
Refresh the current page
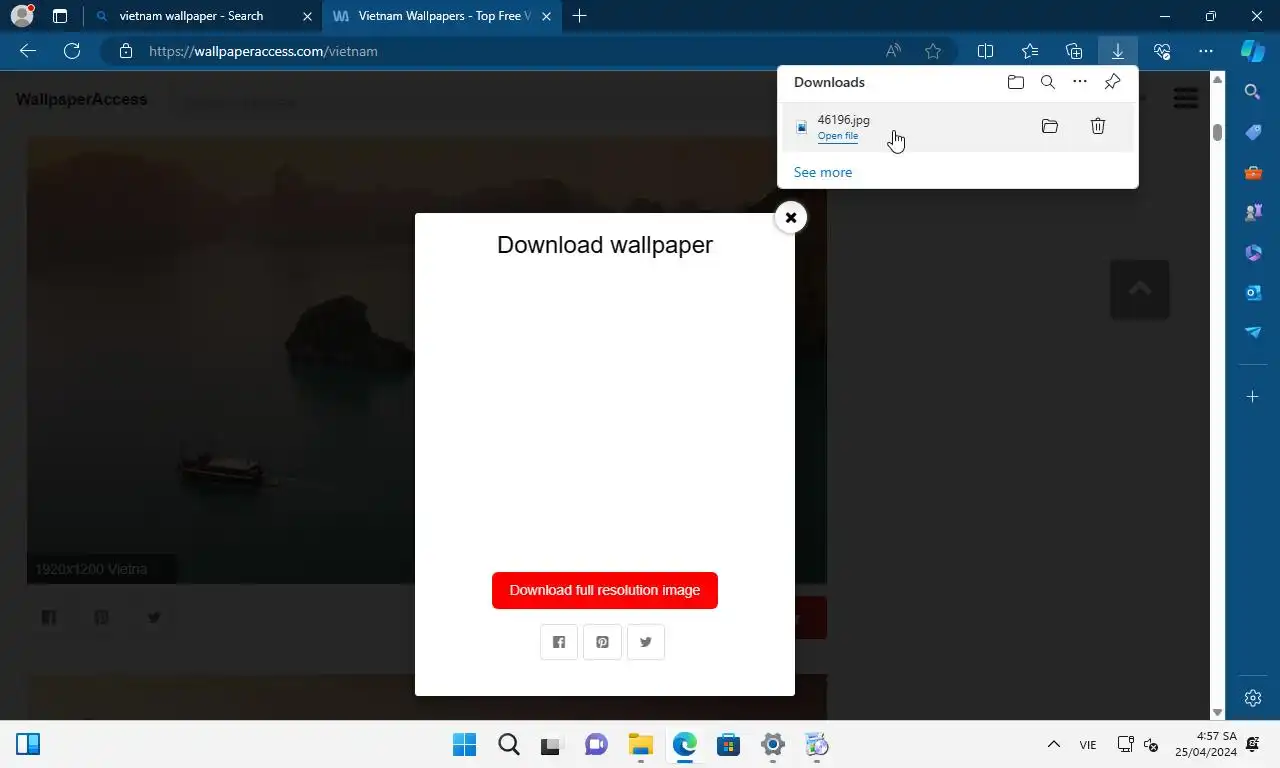point(72,51)
